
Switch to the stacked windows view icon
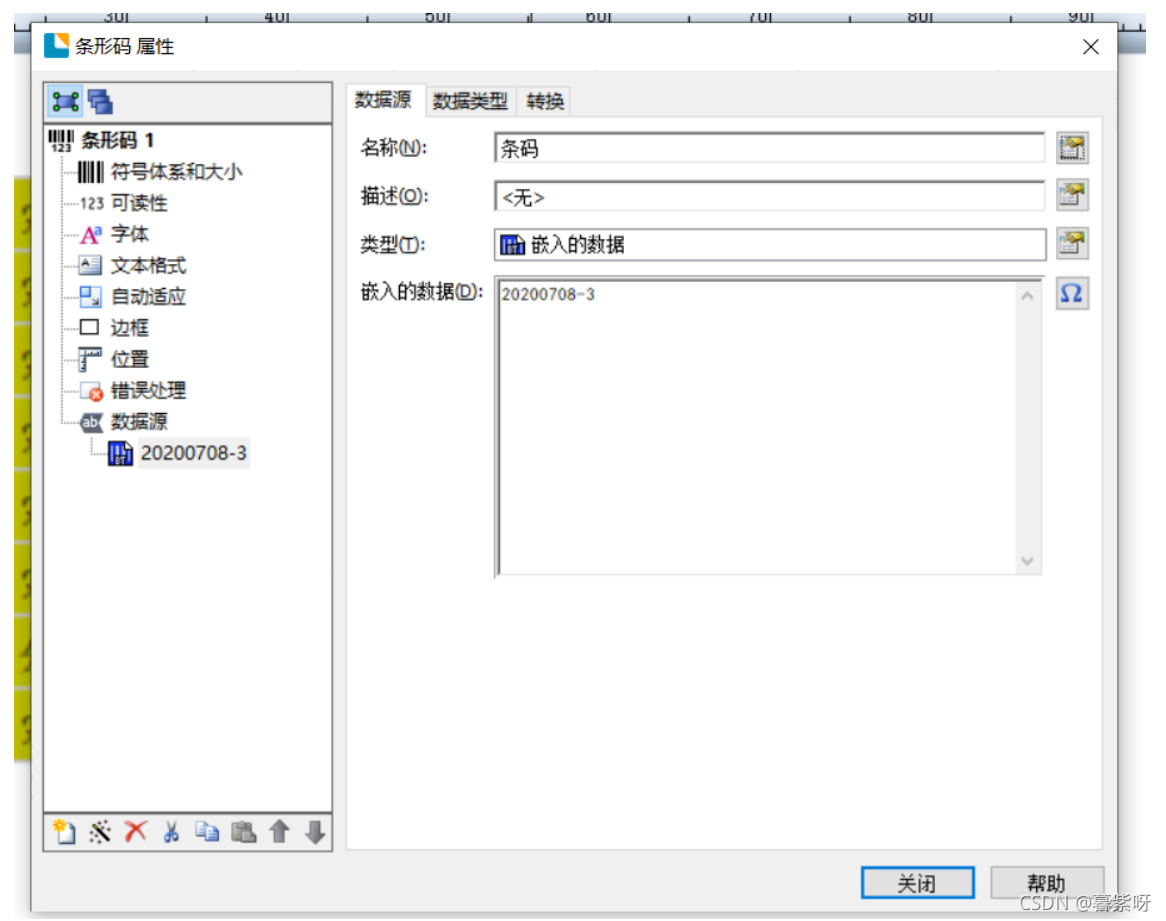[x=100, y=101]
